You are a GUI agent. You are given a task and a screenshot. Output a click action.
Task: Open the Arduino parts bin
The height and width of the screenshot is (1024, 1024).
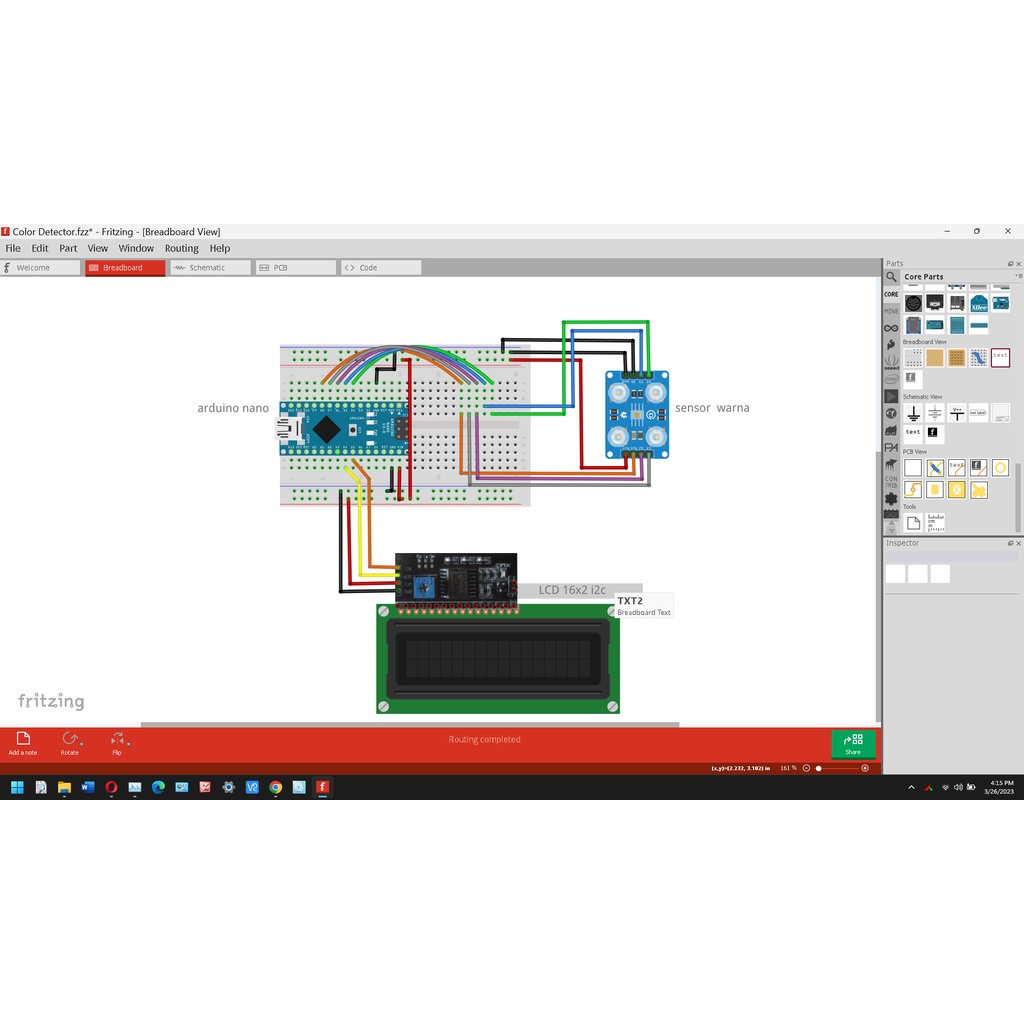tap(891, 328)
